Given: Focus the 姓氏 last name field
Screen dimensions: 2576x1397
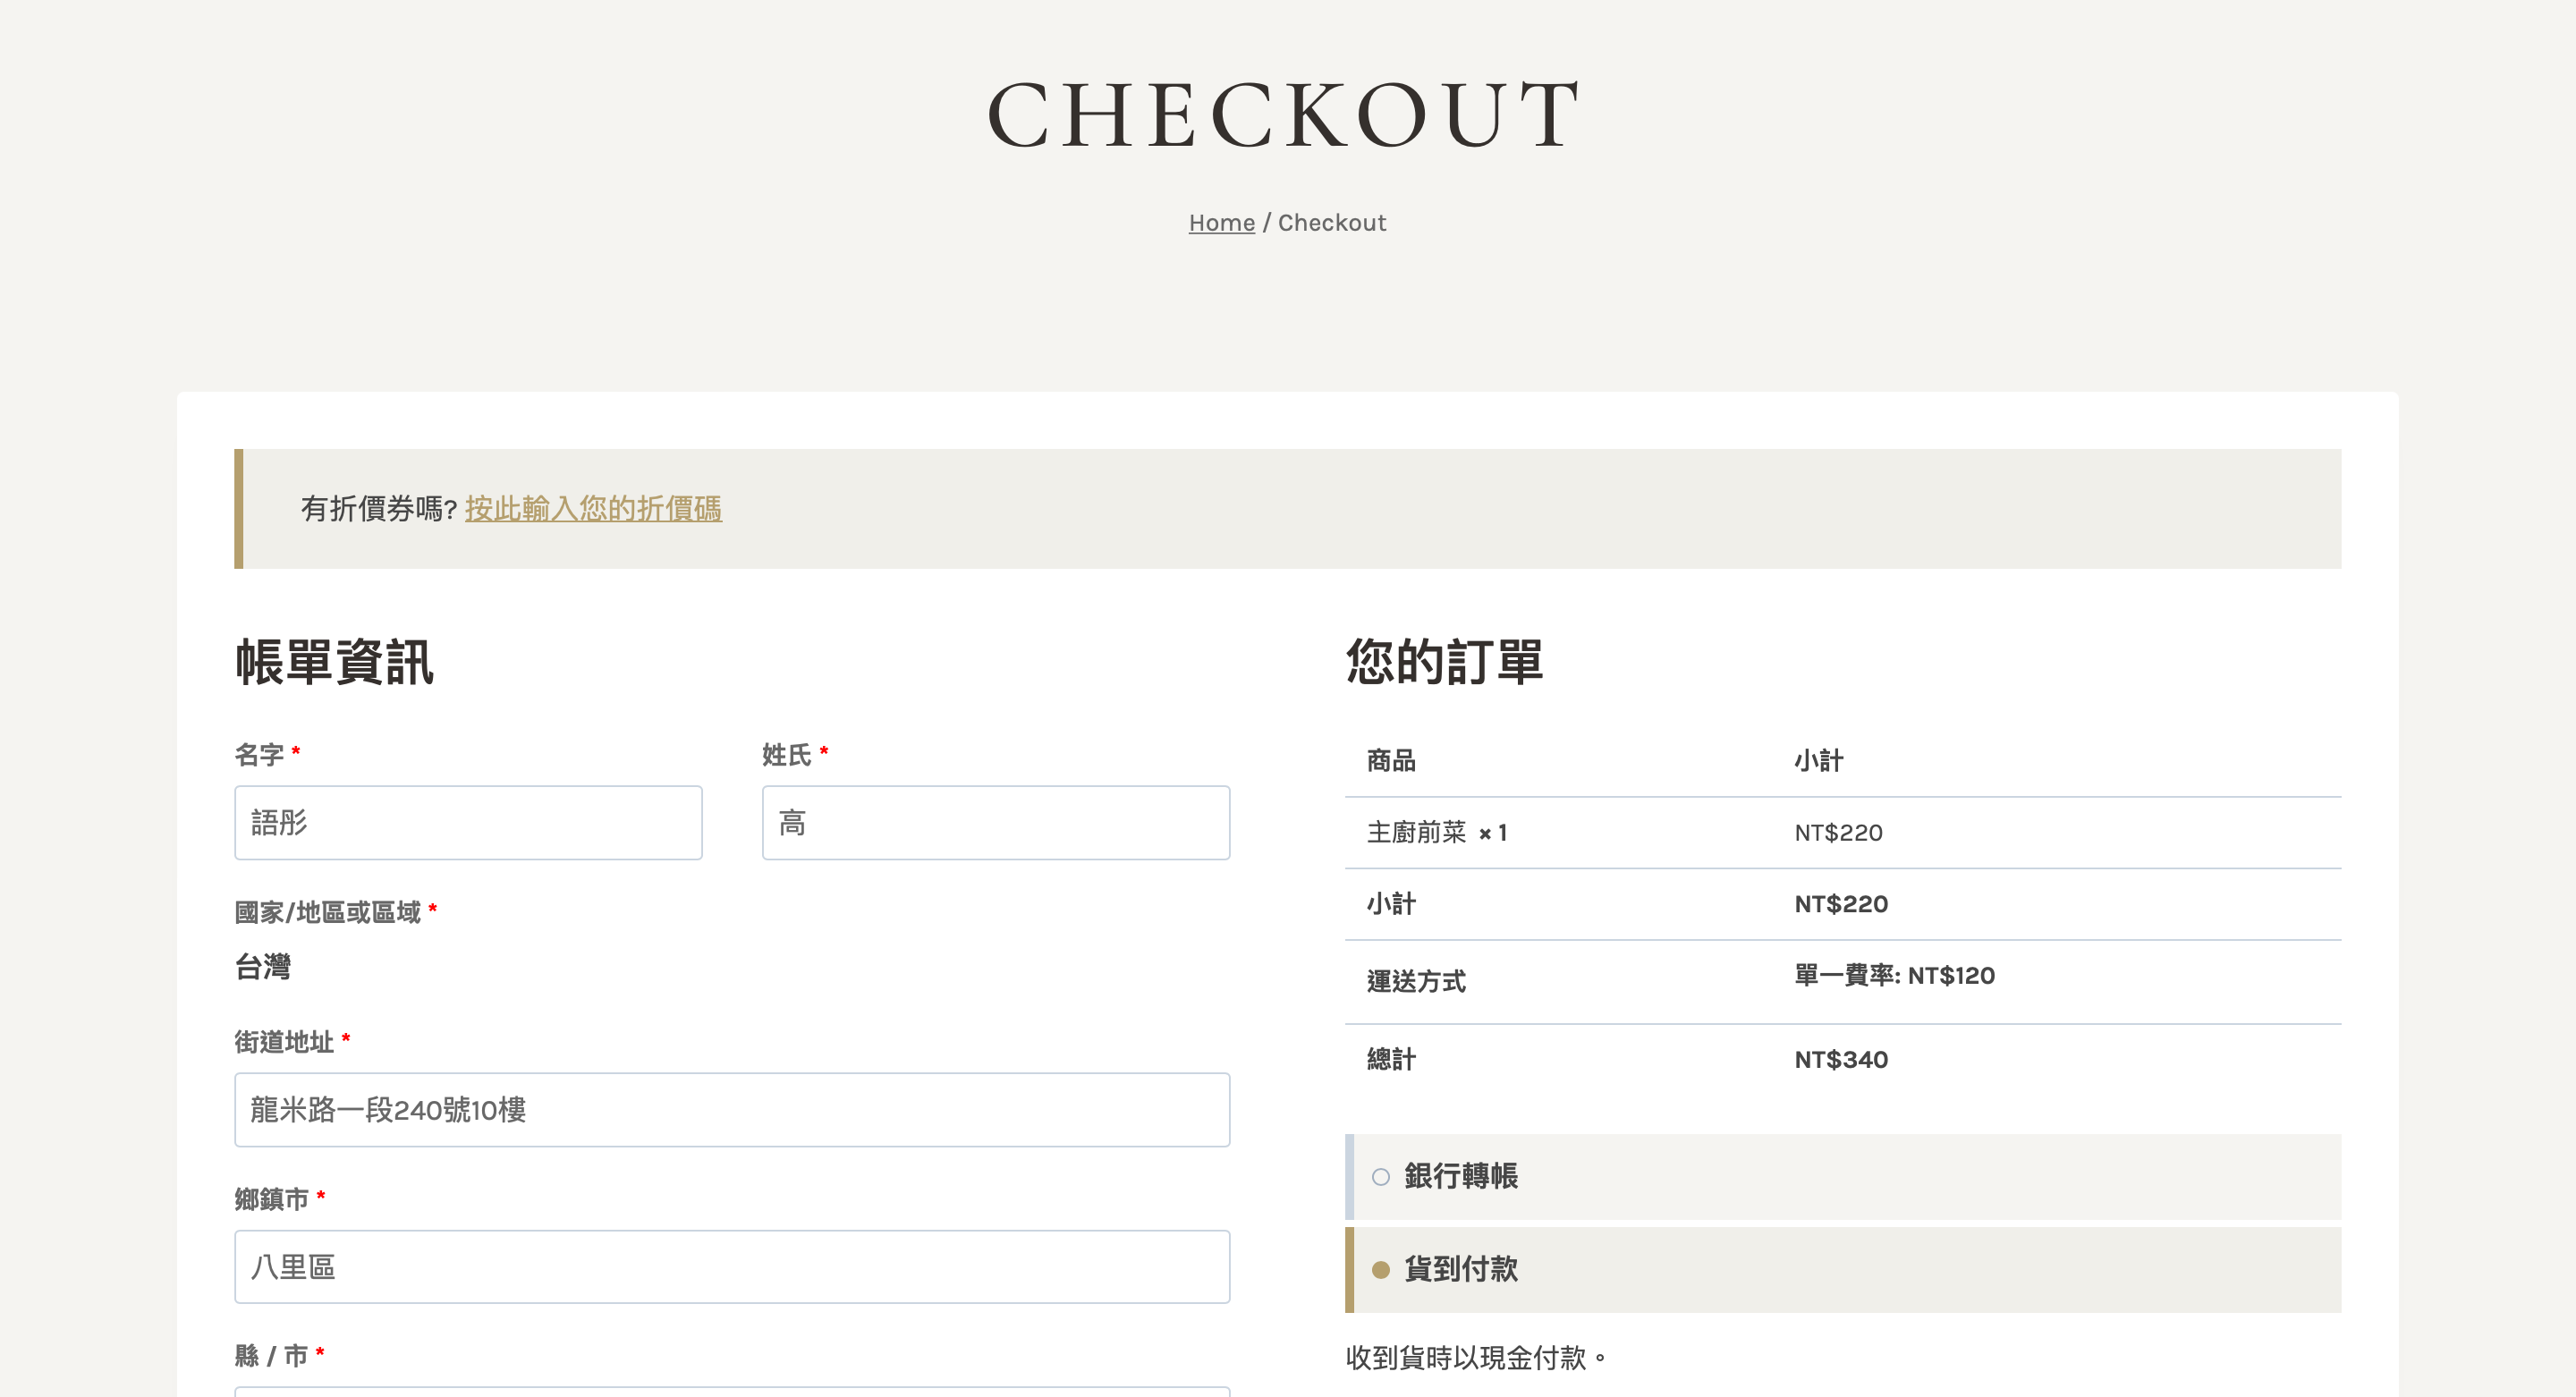Looking at the screenshot, I should point(995,823).
